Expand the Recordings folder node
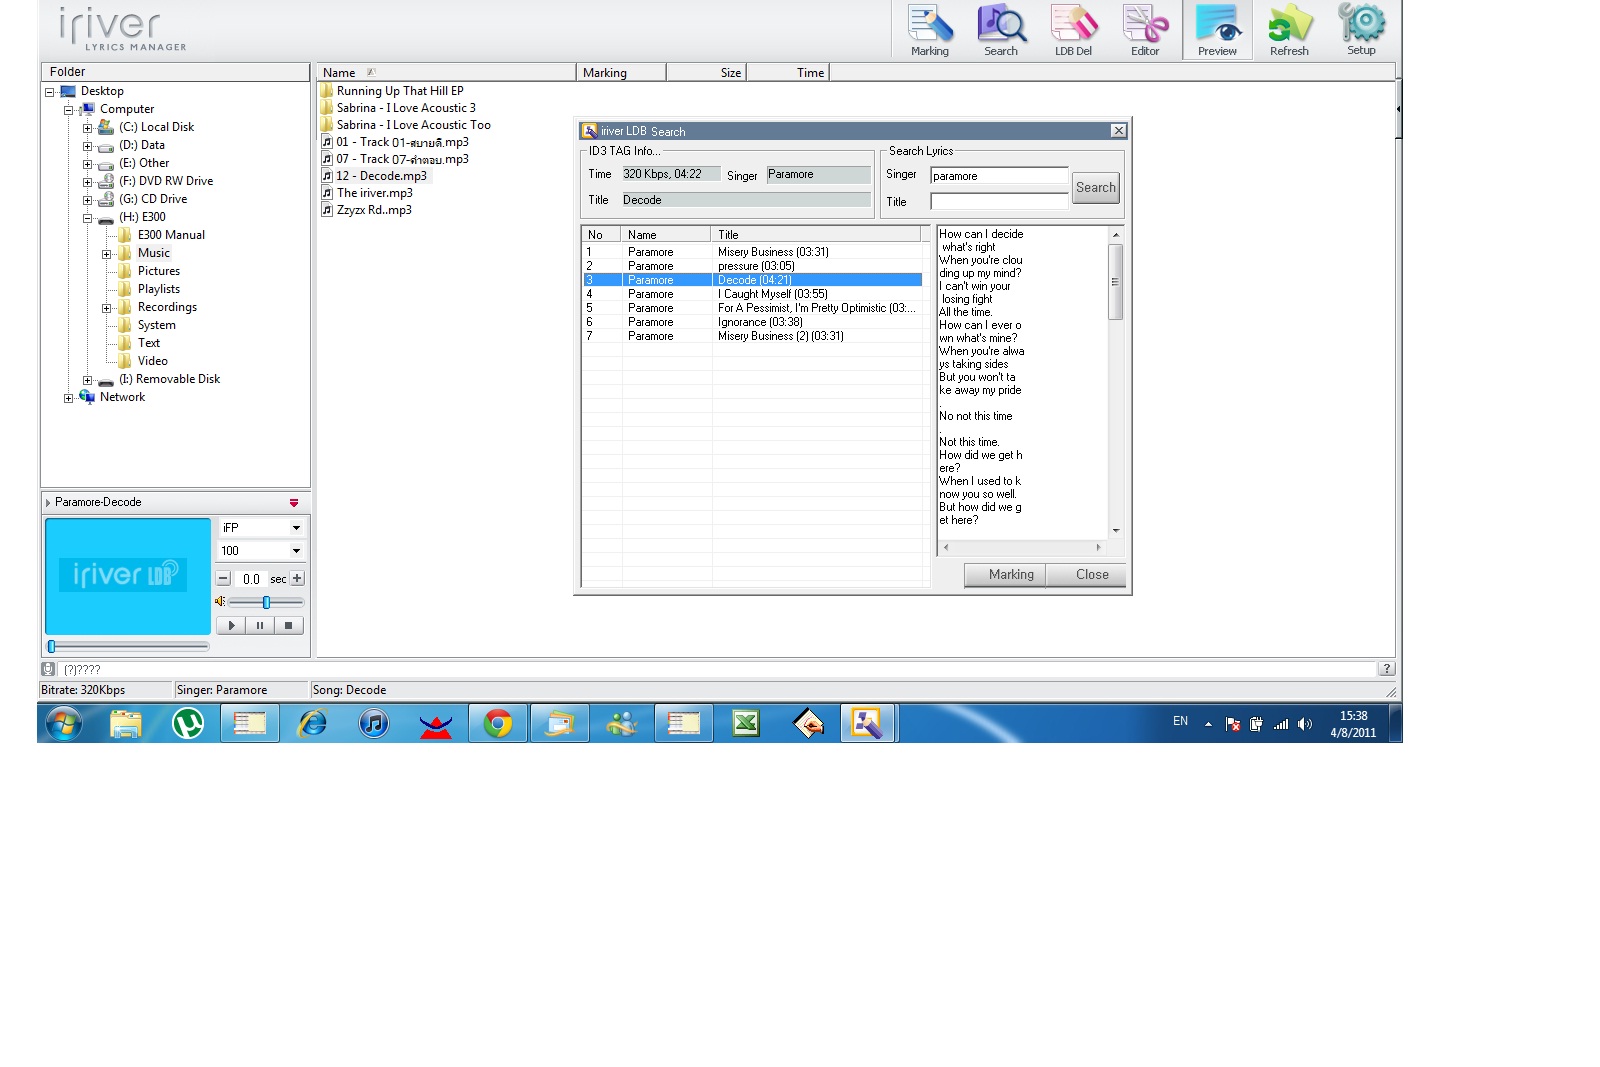This screenshot has width=1600, height=1067. pos(106,308)
